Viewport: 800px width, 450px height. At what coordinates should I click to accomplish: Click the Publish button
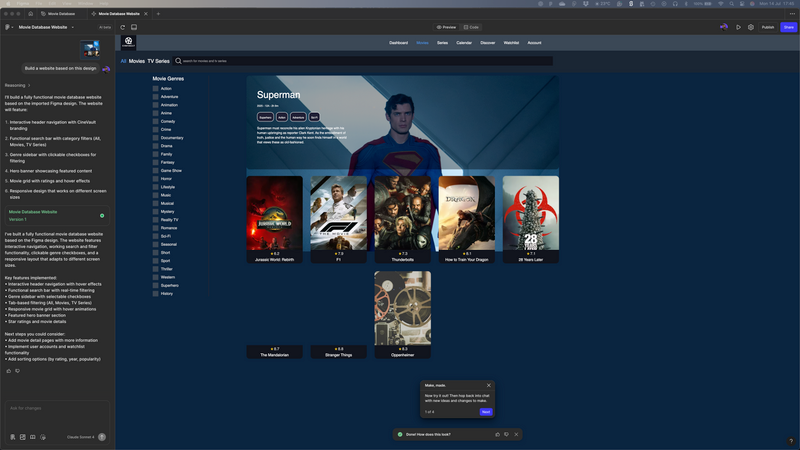[768, 27]
